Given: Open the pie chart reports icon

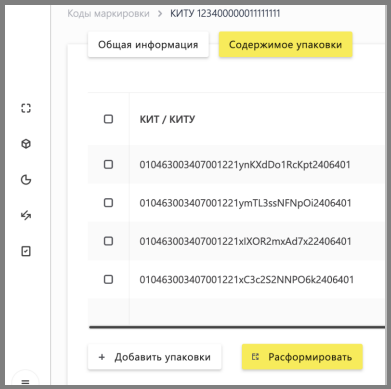Looking at the screenshot, I should (x=26, y=180).
